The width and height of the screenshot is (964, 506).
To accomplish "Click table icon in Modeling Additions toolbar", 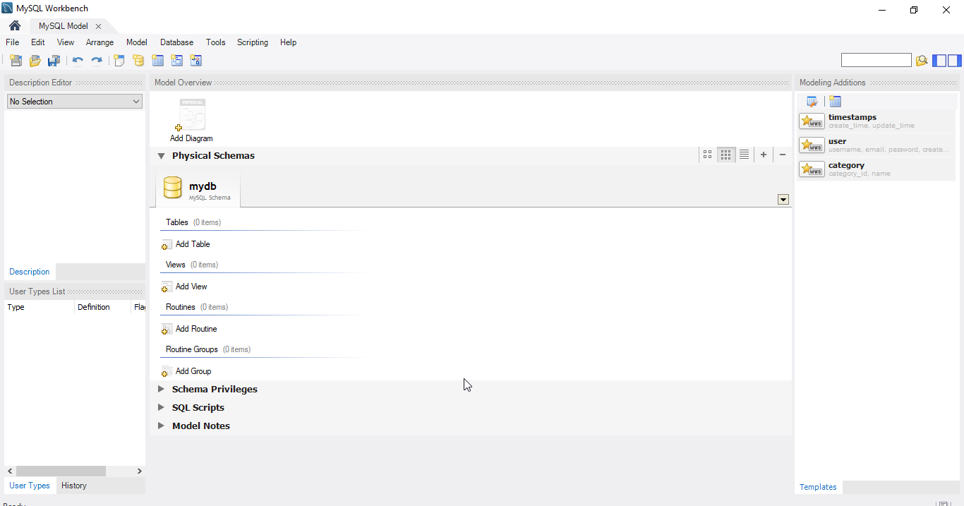I will coord(835,101).
